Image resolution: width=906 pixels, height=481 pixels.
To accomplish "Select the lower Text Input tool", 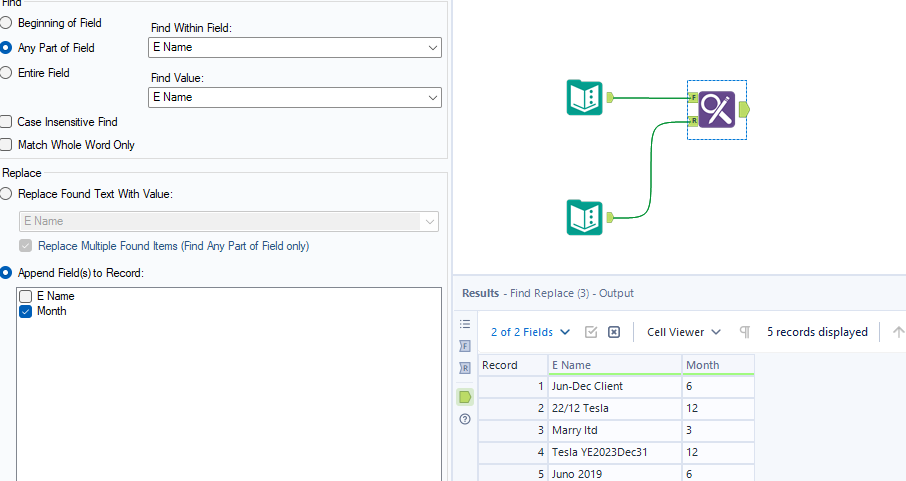I will coord(585,217).
